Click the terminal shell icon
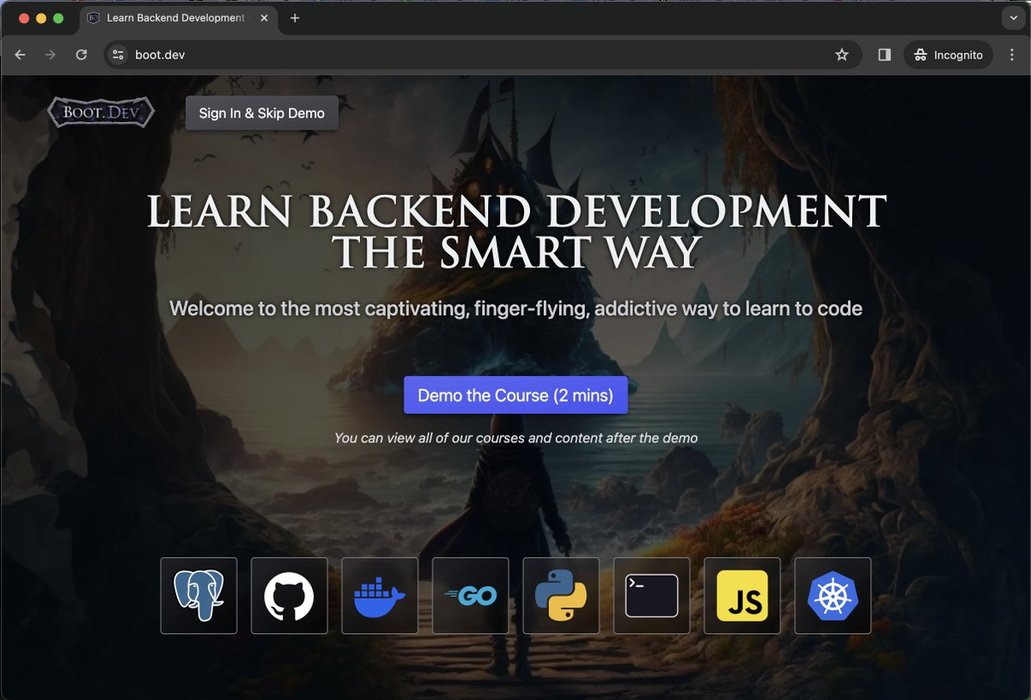 (652, 595)
